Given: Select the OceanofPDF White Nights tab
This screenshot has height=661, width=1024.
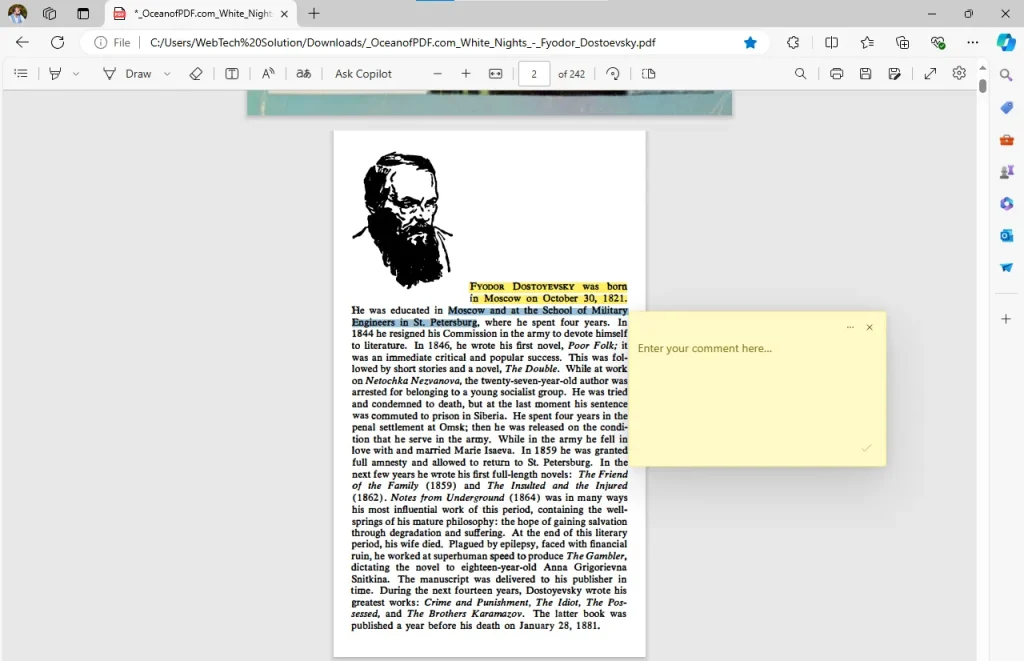Looking at the screenshot, I should point(201,14).
